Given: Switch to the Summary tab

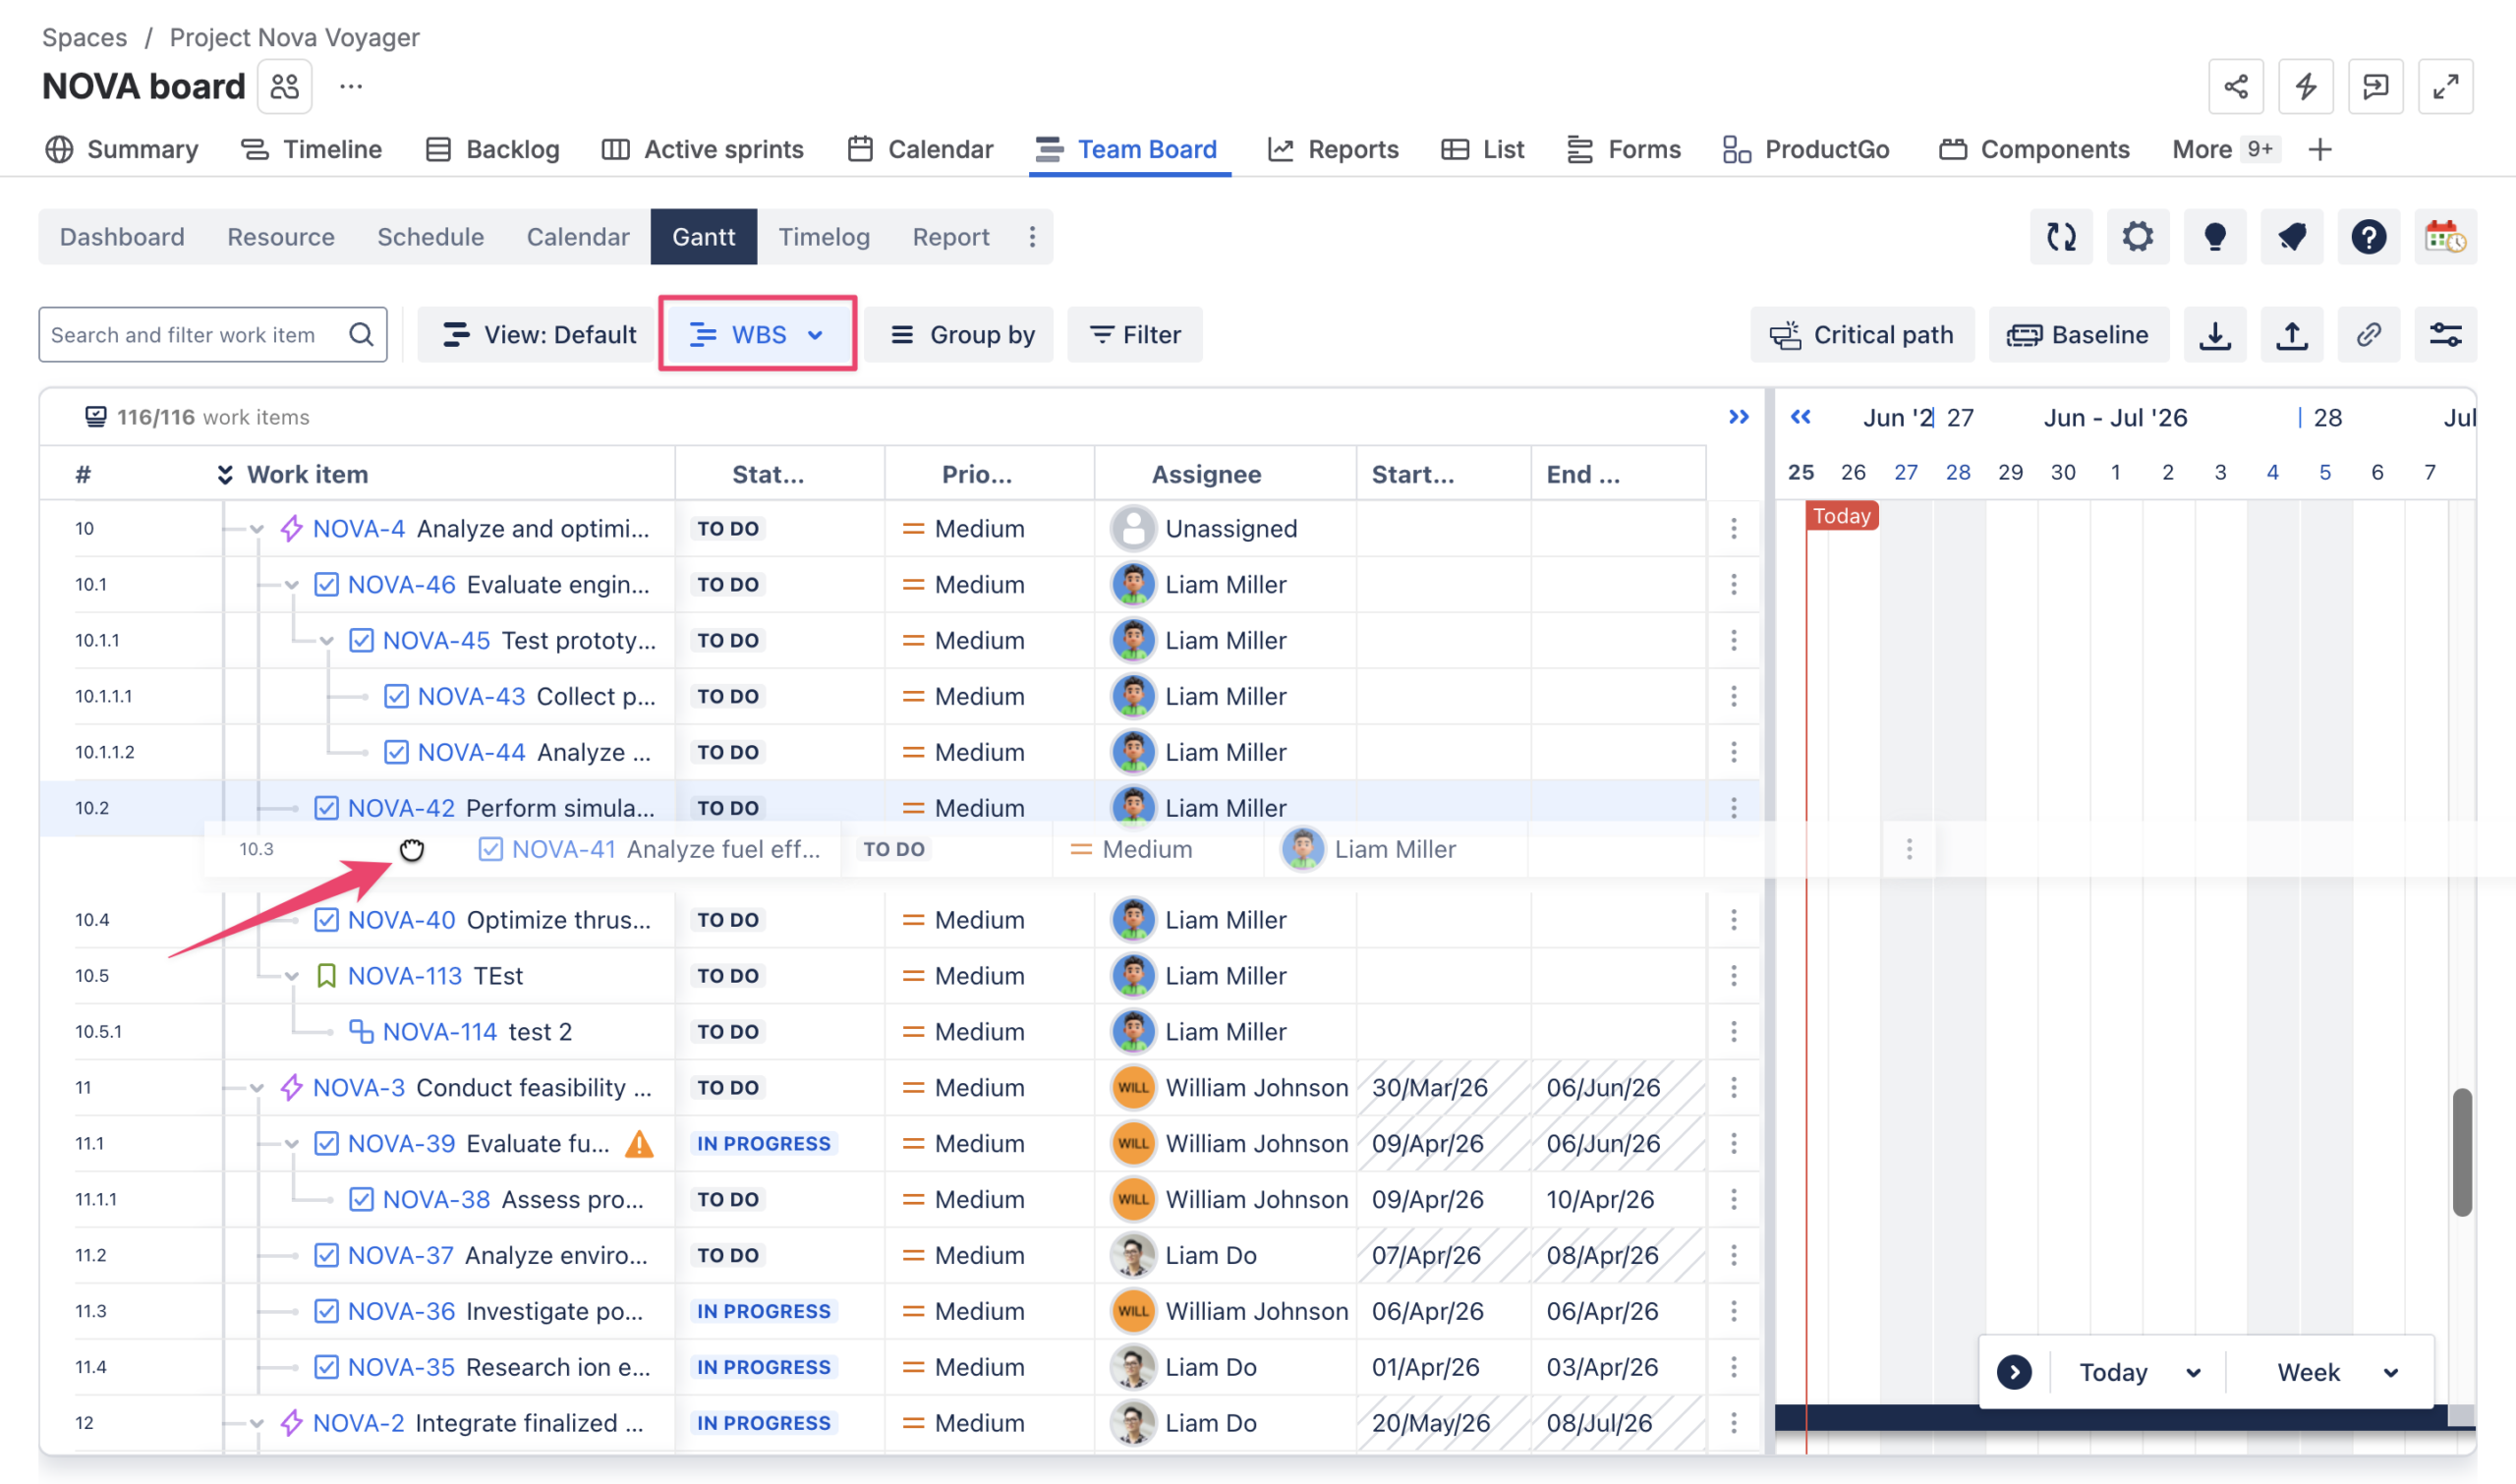Looking at the screenshot, I should pyautogui.click(x=122, y=149).
